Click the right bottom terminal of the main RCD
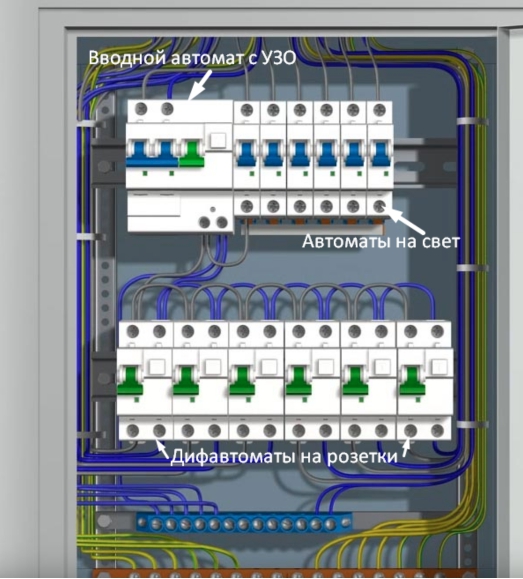Image resolution: width=523 pixels, height=579 pixels. 222,222
